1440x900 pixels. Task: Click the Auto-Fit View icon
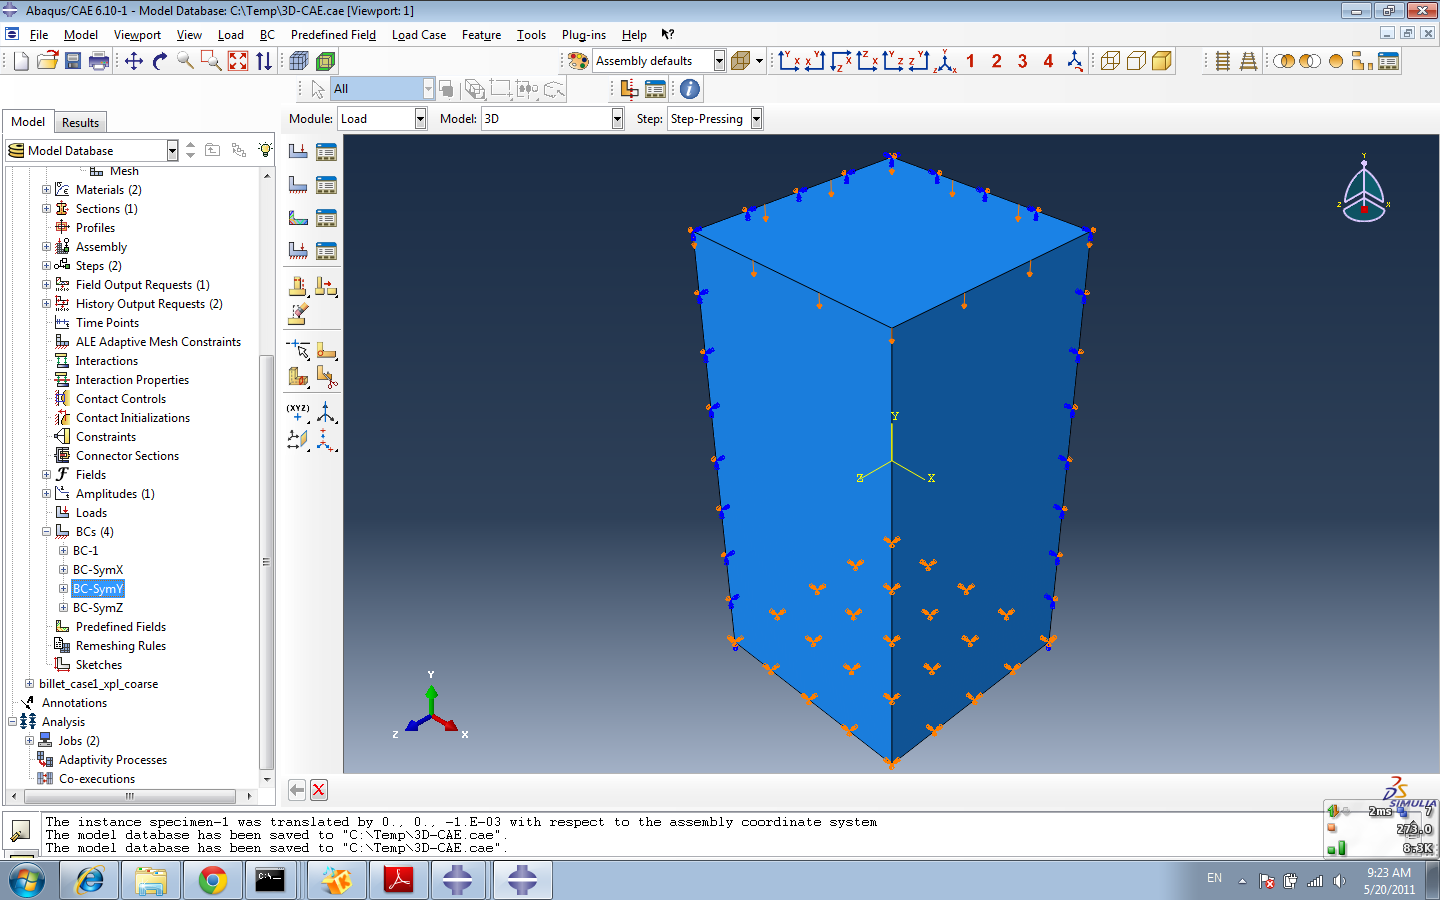tap(238, 61)
